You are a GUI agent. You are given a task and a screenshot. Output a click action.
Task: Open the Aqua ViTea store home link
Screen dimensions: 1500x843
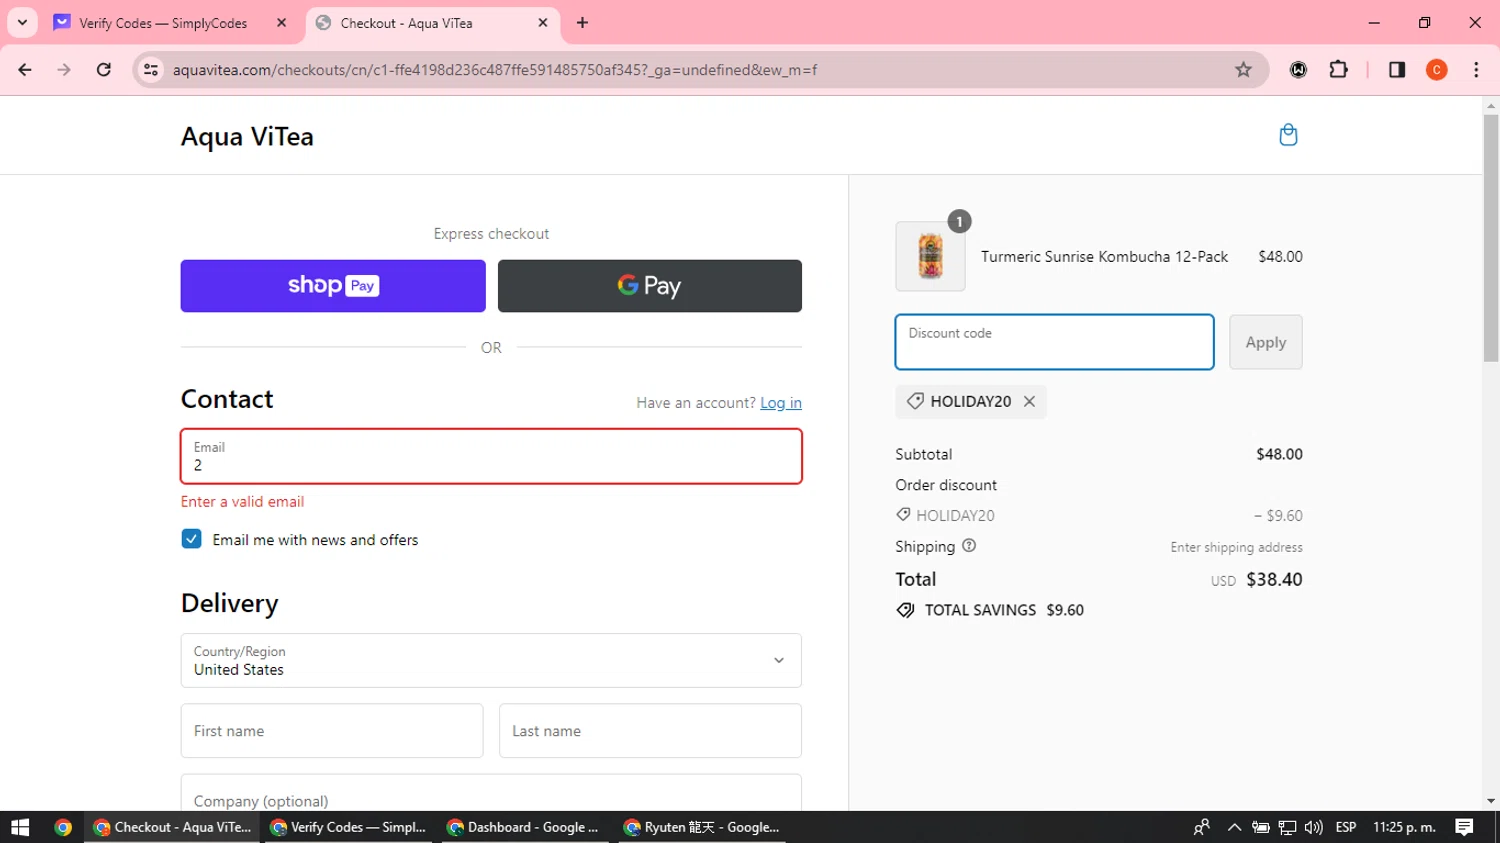(247, 136)
